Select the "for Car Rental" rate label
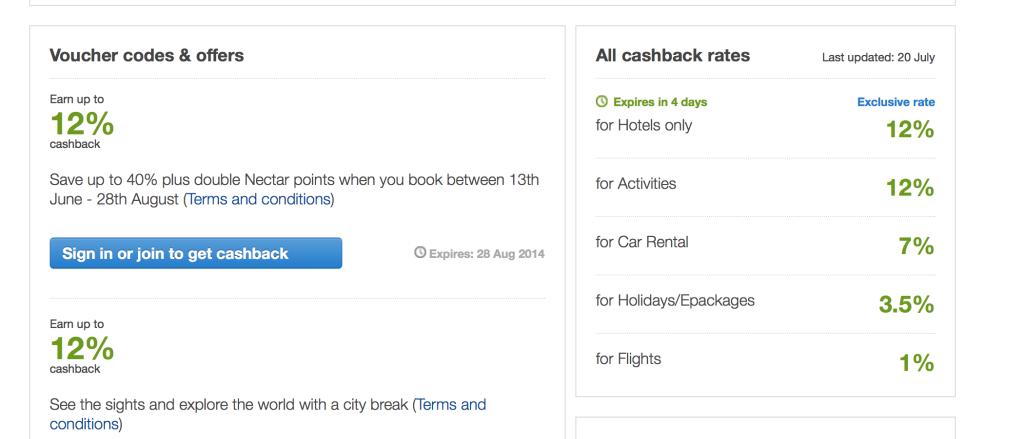Viewport: 1024px width, 439px height. [x=641, y=242]
